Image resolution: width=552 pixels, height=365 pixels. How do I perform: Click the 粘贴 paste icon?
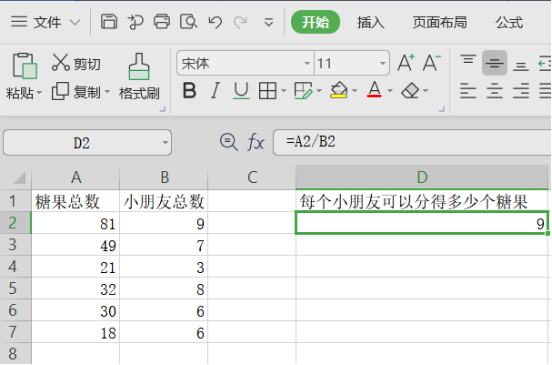click(x=25, y=66)
